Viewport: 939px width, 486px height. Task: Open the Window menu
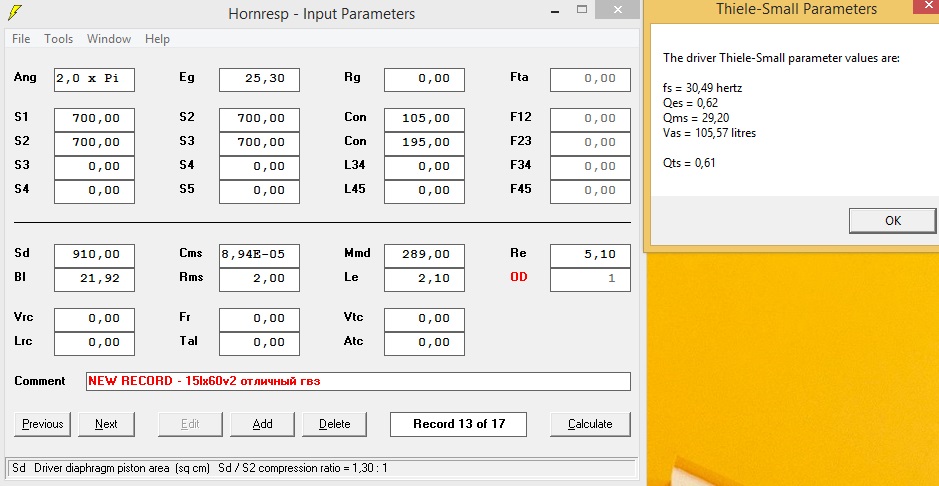[x=109, y=39]
